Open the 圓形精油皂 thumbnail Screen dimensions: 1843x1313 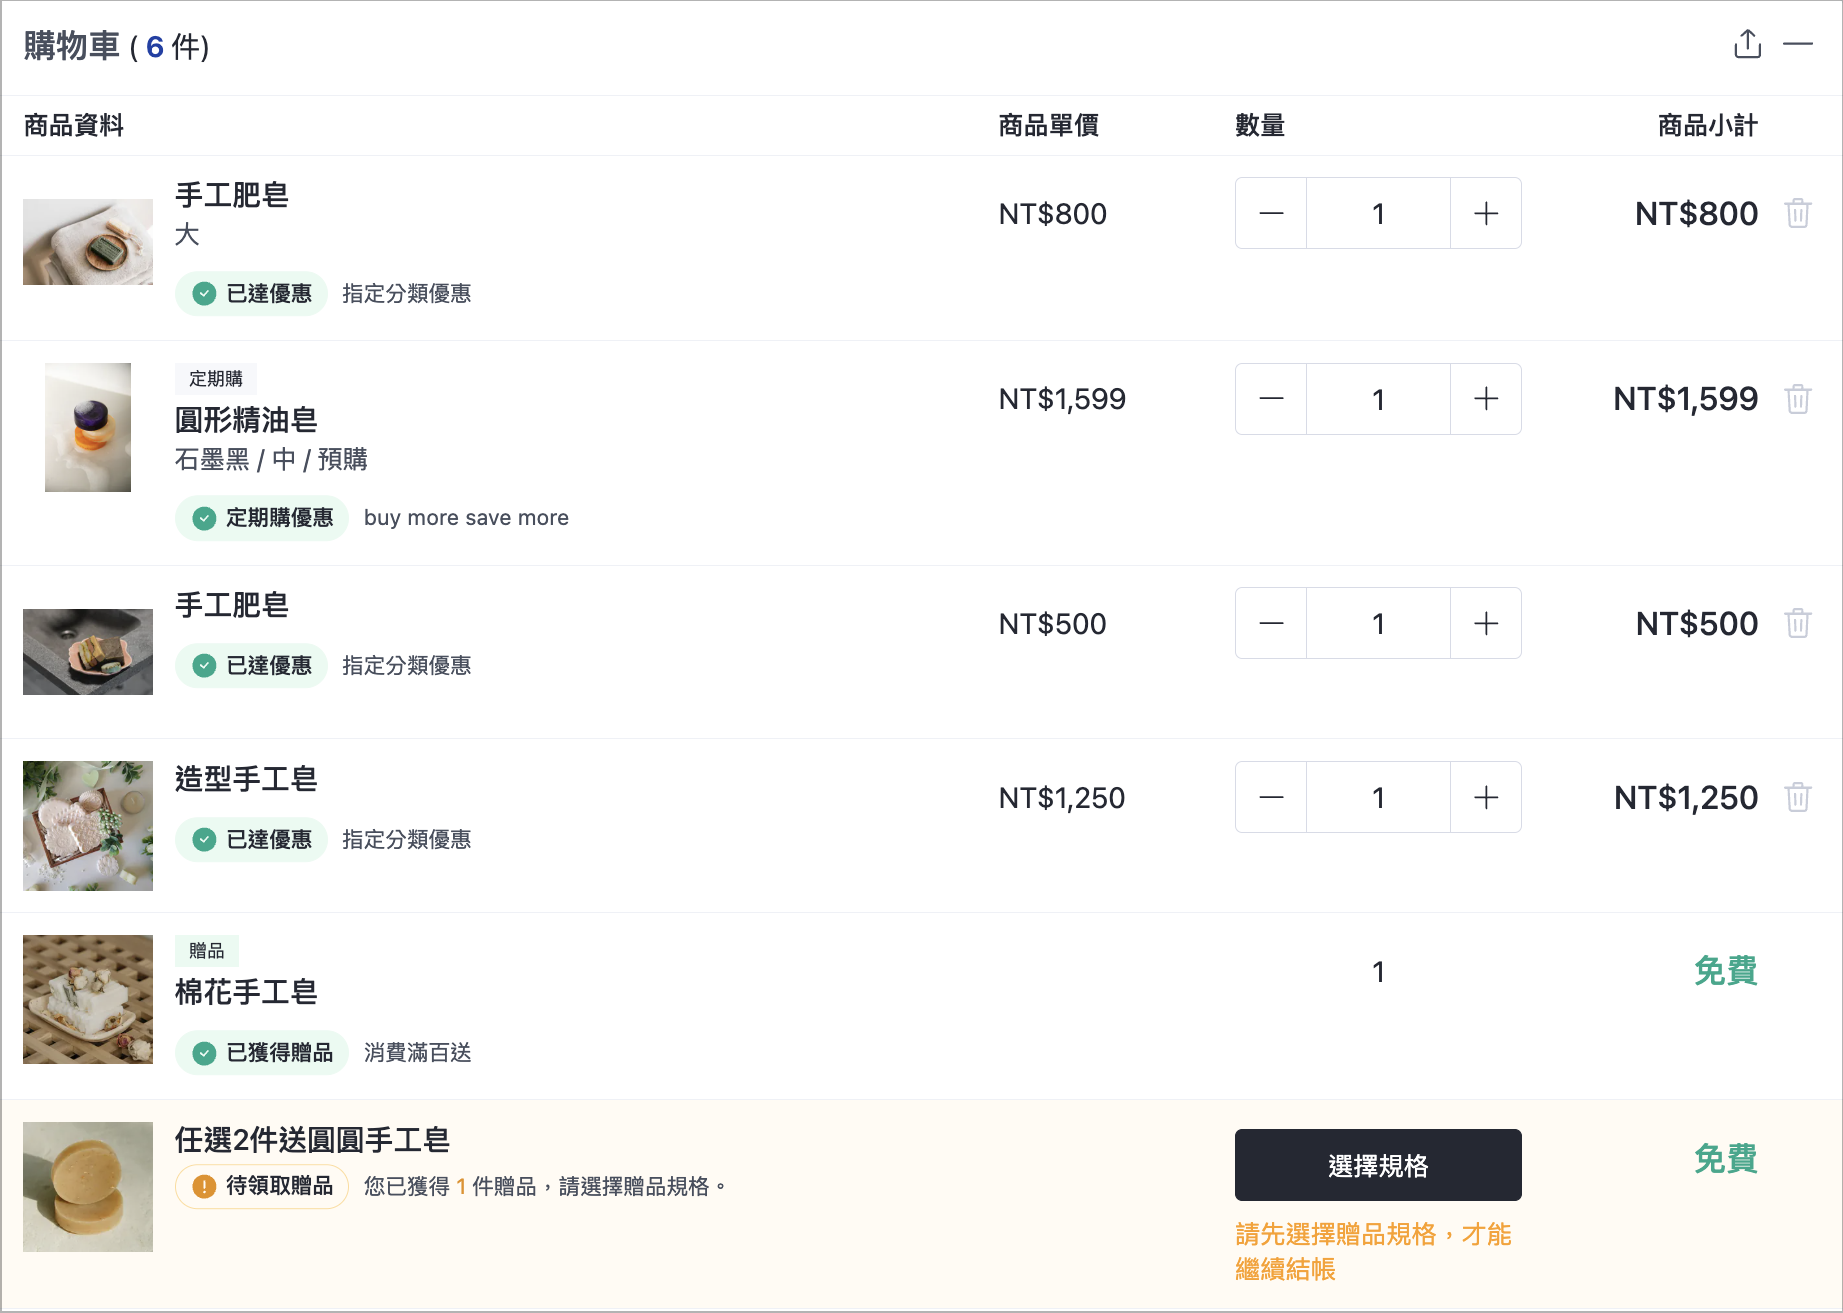(88, 427)
